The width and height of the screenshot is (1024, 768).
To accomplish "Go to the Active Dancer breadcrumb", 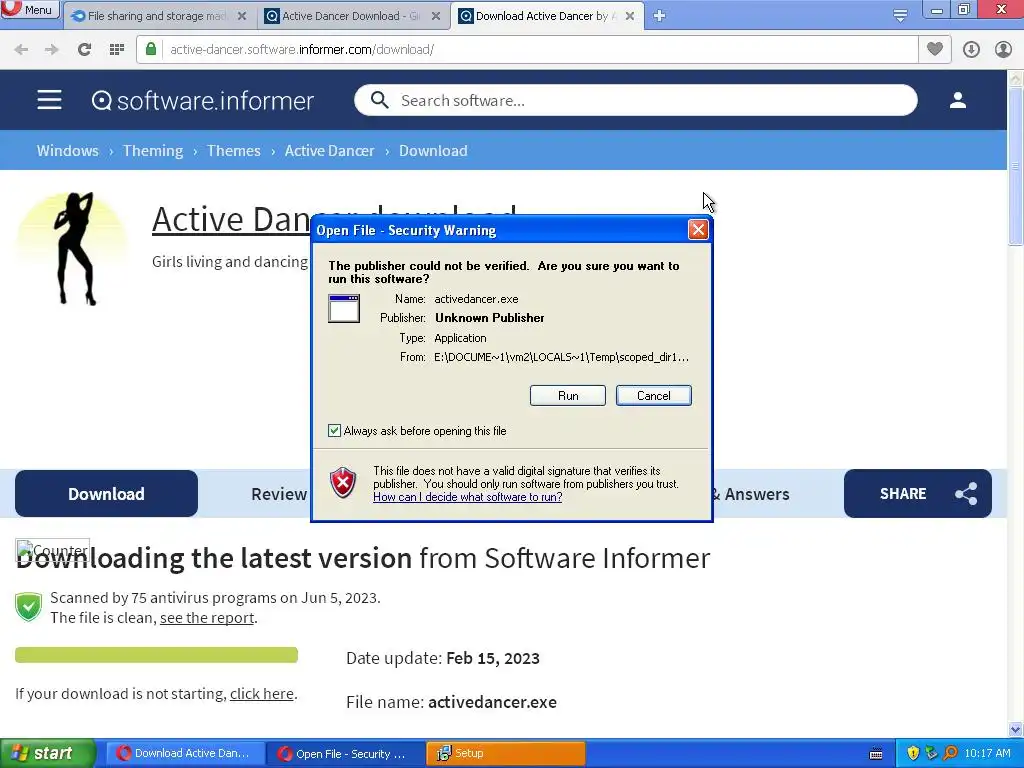I will click(329, 151).
